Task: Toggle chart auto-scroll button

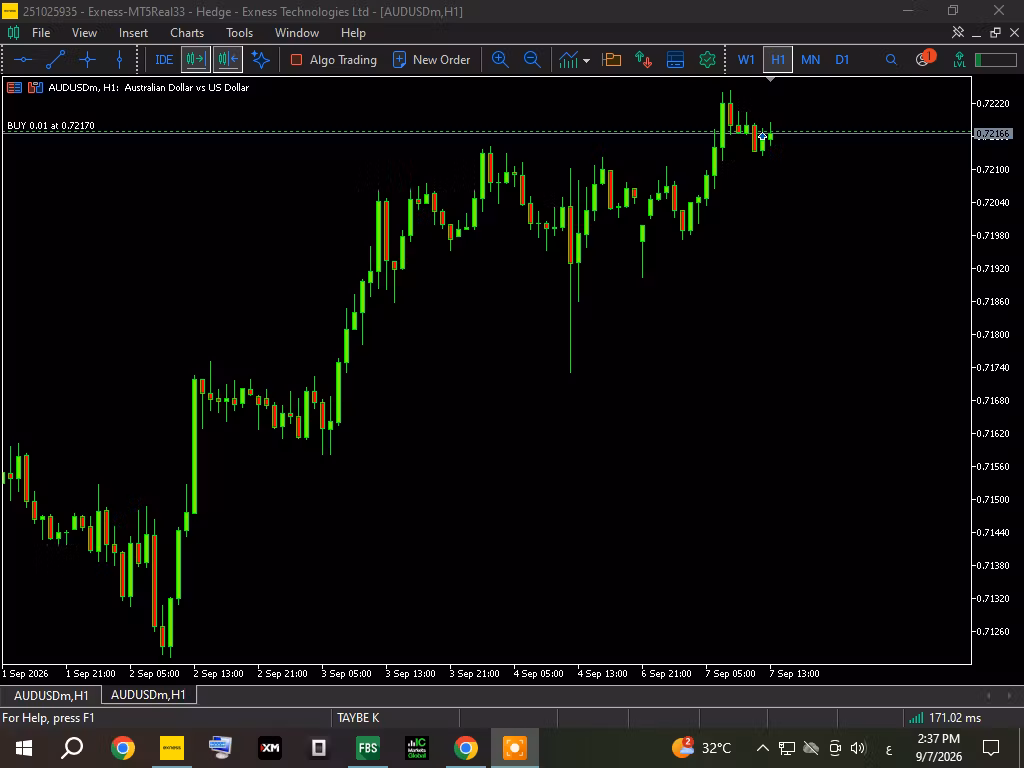Action: [196, 59]
